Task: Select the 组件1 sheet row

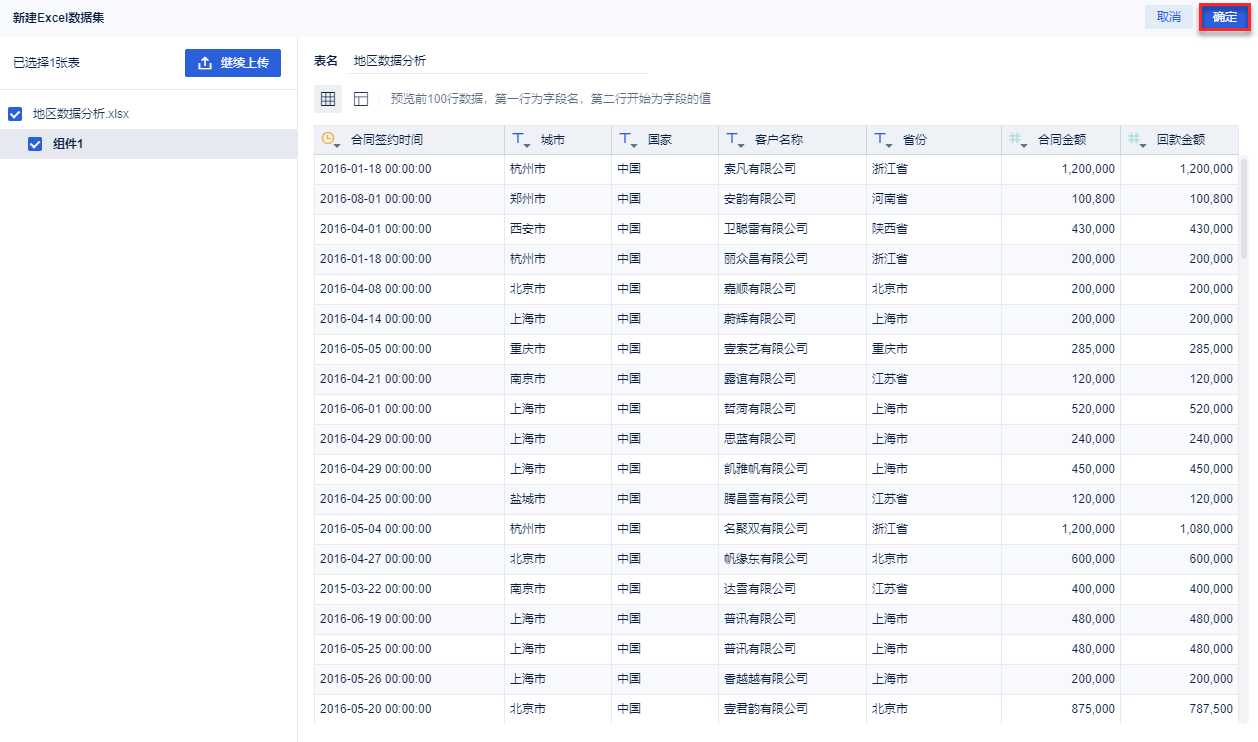Action: [148, 144]
